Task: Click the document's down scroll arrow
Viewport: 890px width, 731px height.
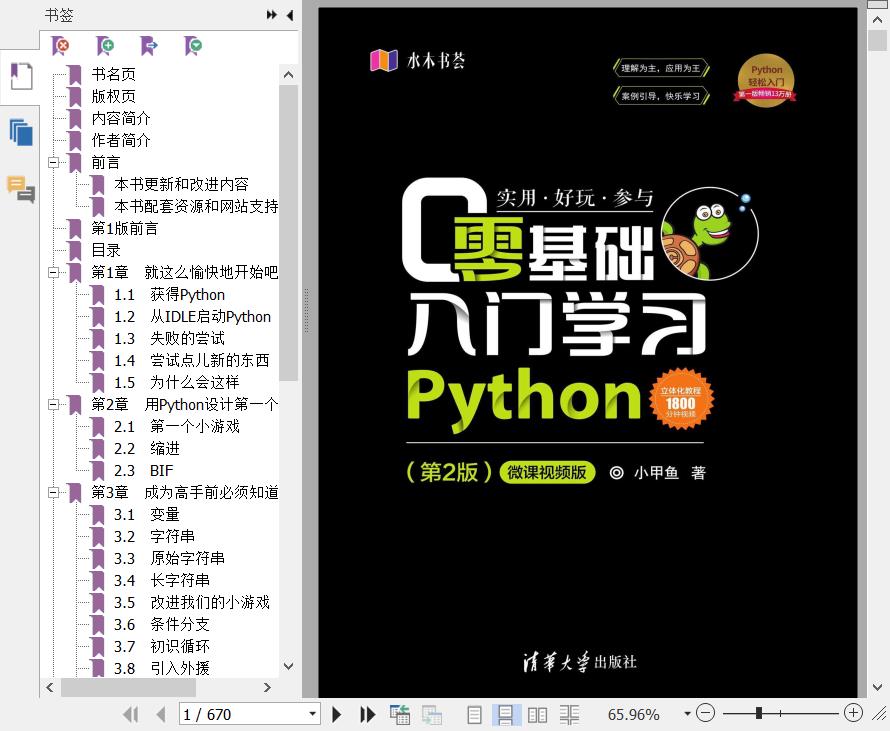Action: pyautogui.click(x=877, y=687)
